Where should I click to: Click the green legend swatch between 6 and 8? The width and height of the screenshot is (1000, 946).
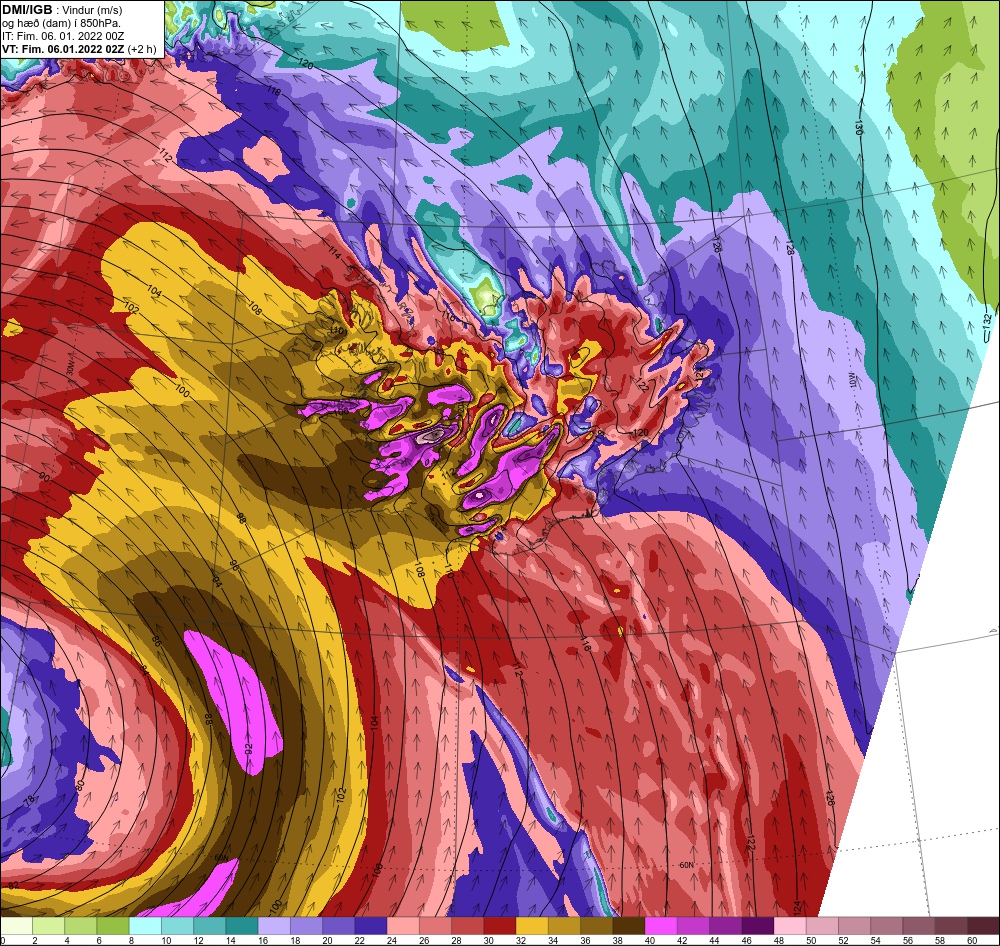click(113, 926)
